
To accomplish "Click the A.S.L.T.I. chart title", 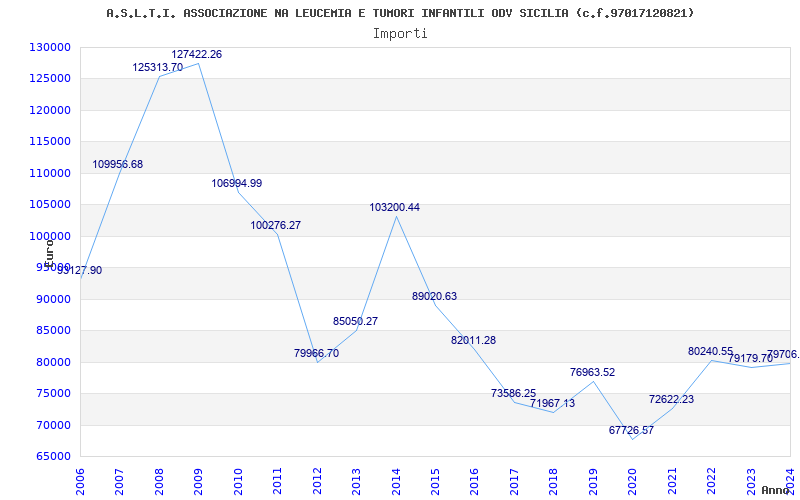I will pyautogui.click(x=400, y=13).
